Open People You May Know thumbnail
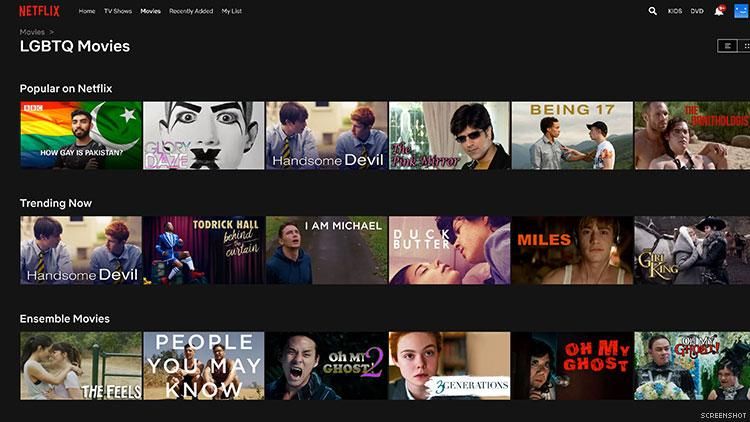Image resolution: width=750 pixels, height=422 pixels. point(203,366)
